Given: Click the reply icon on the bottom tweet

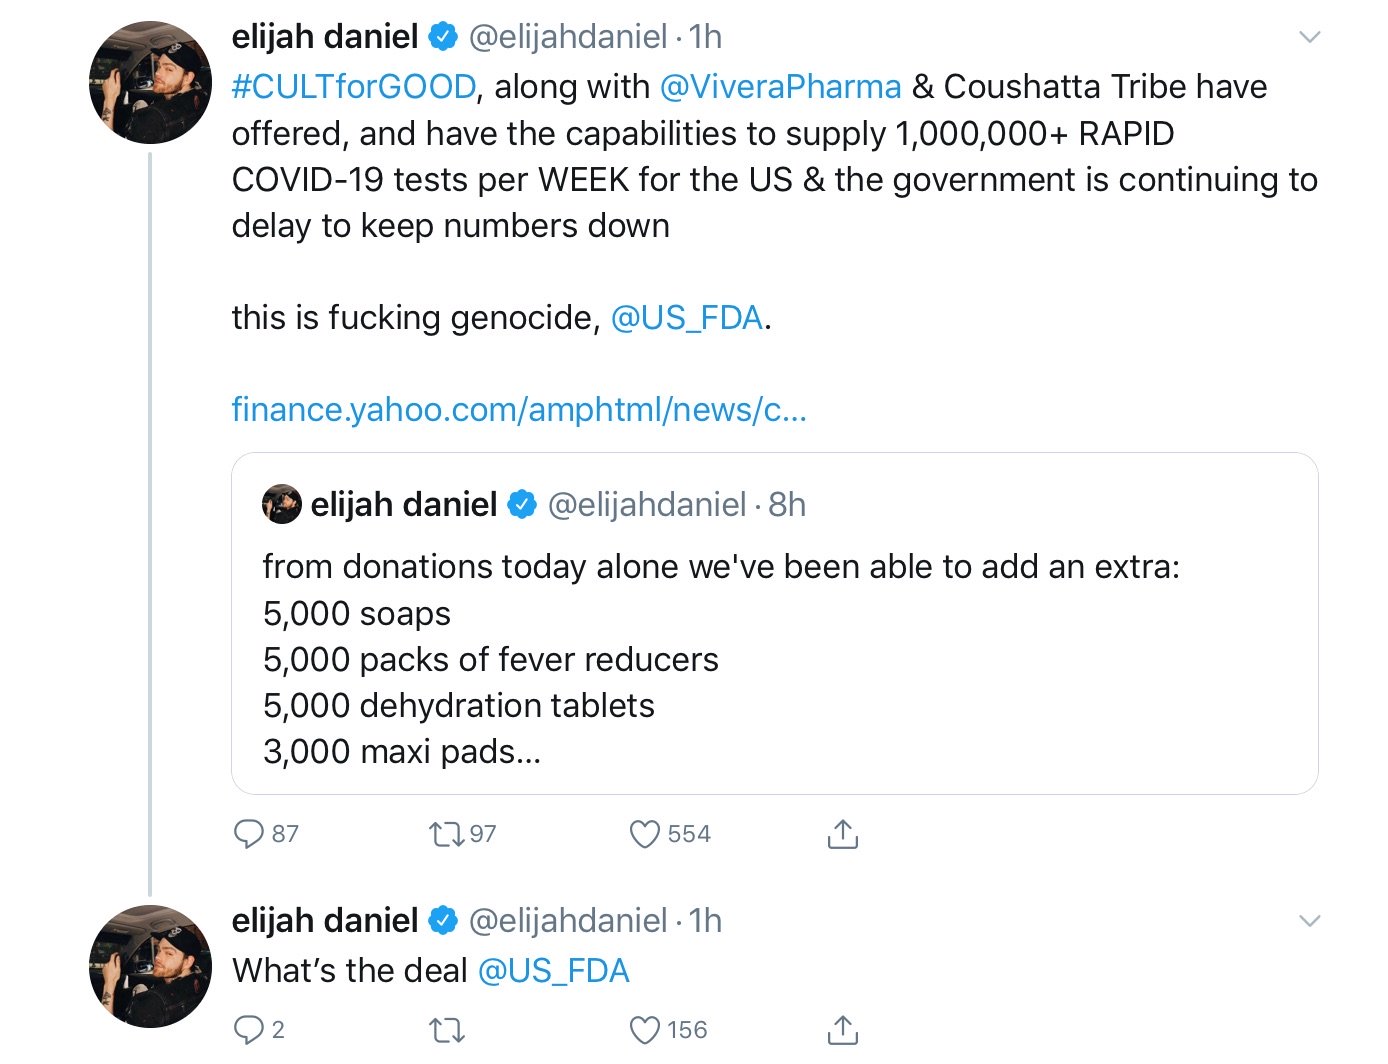Looking at the screenshot, I should [249, 1028].
